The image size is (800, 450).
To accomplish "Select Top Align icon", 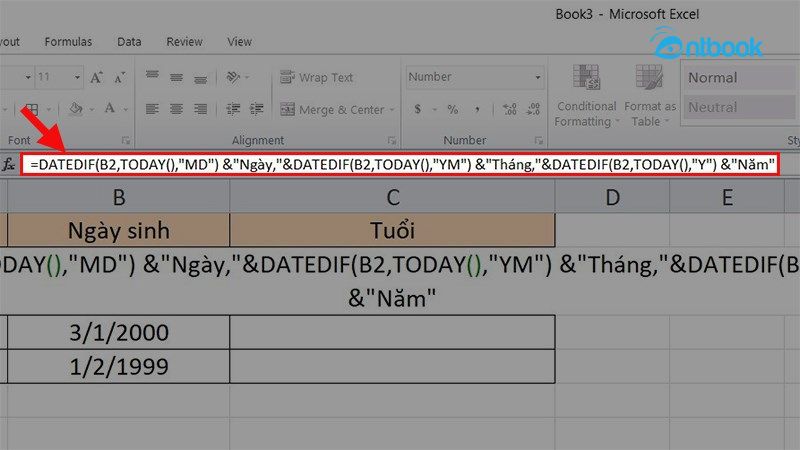I will pyautogui.click(x=152, y=77).
